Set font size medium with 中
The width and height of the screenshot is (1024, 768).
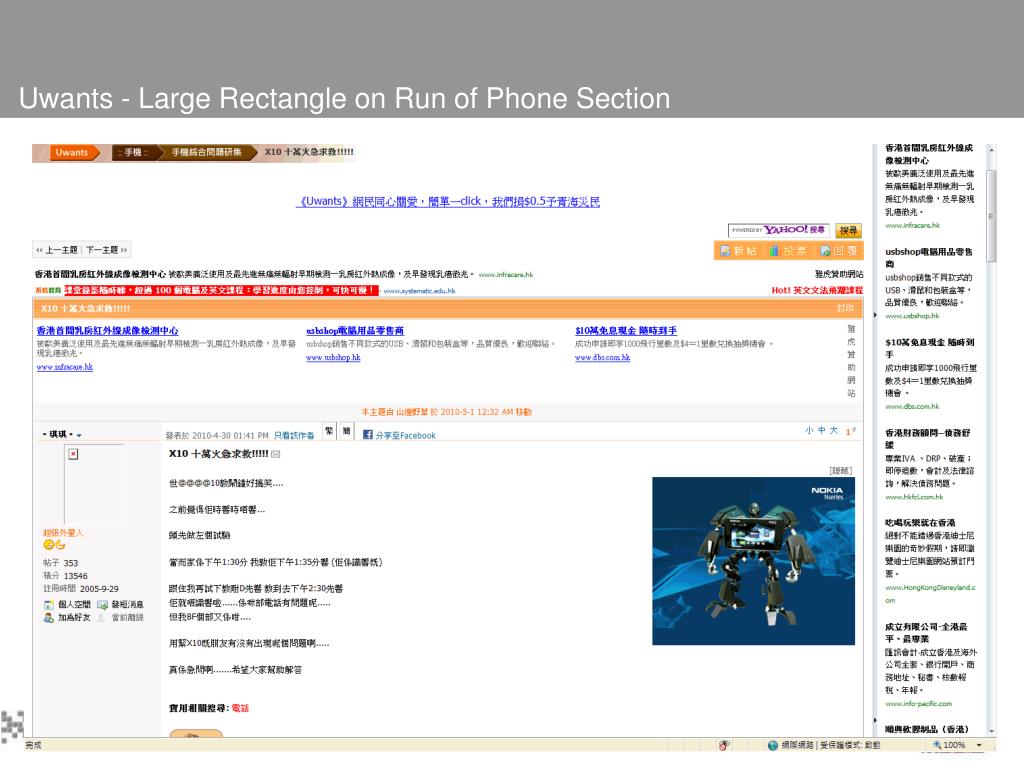pos(822,430)
